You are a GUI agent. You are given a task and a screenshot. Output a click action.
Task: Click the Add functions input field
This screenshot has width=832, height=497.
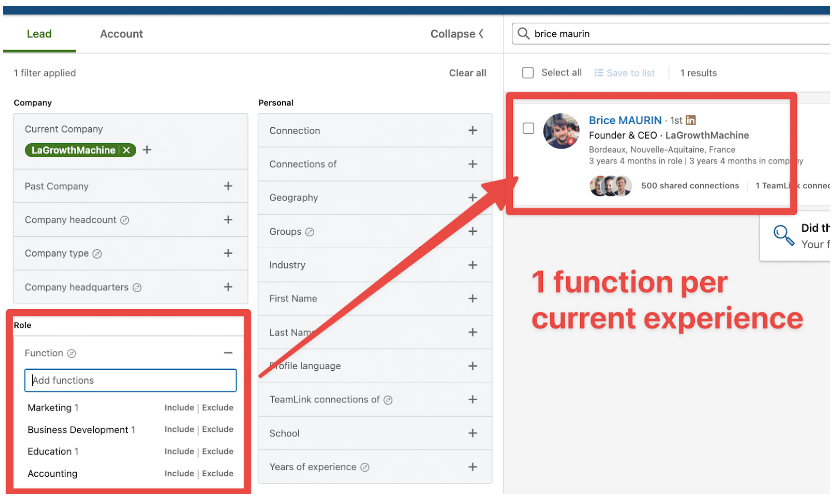(x=130, y=381)
